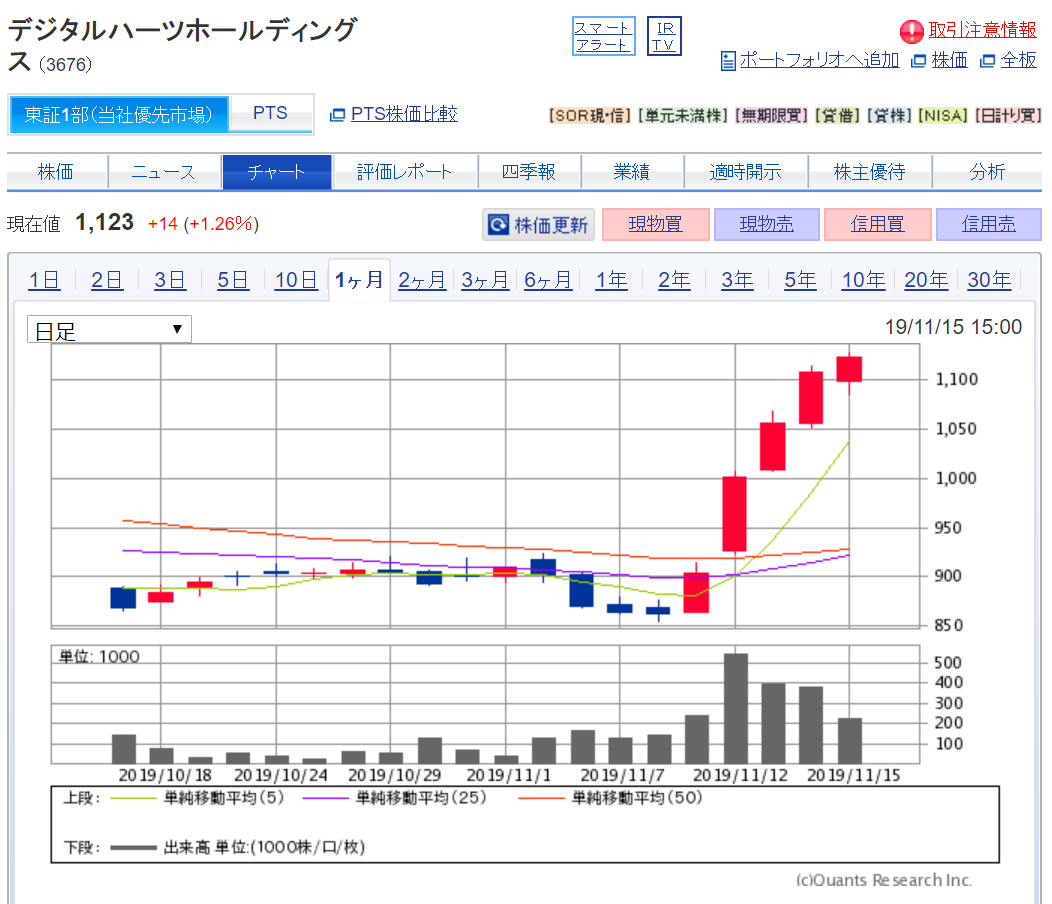Open the 日足 chart interval dropdown
Image resolution: width=1052 pixels, height=904 pixels.
click(x=109, y=330)
